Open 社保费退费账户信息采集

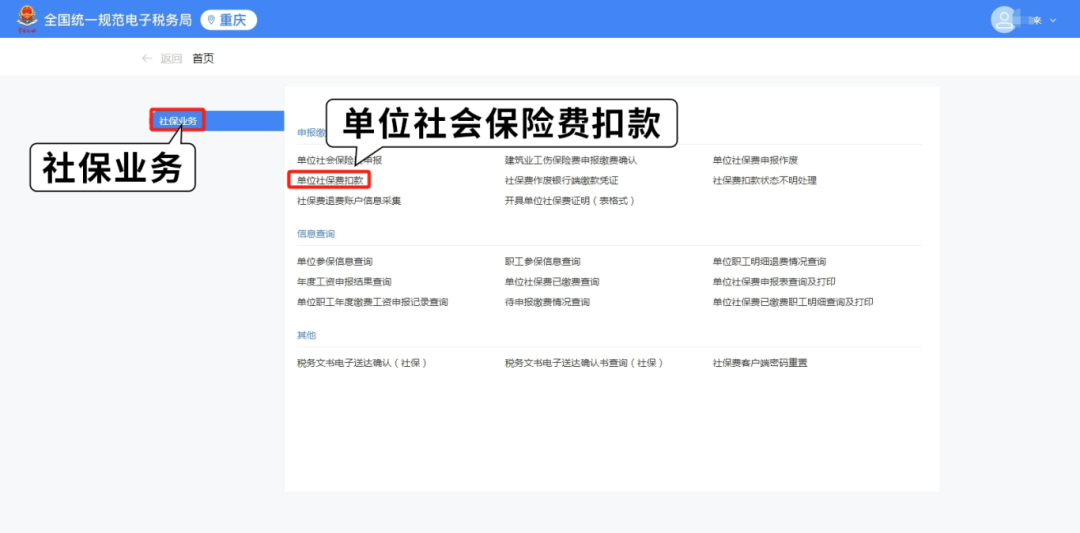349,201
